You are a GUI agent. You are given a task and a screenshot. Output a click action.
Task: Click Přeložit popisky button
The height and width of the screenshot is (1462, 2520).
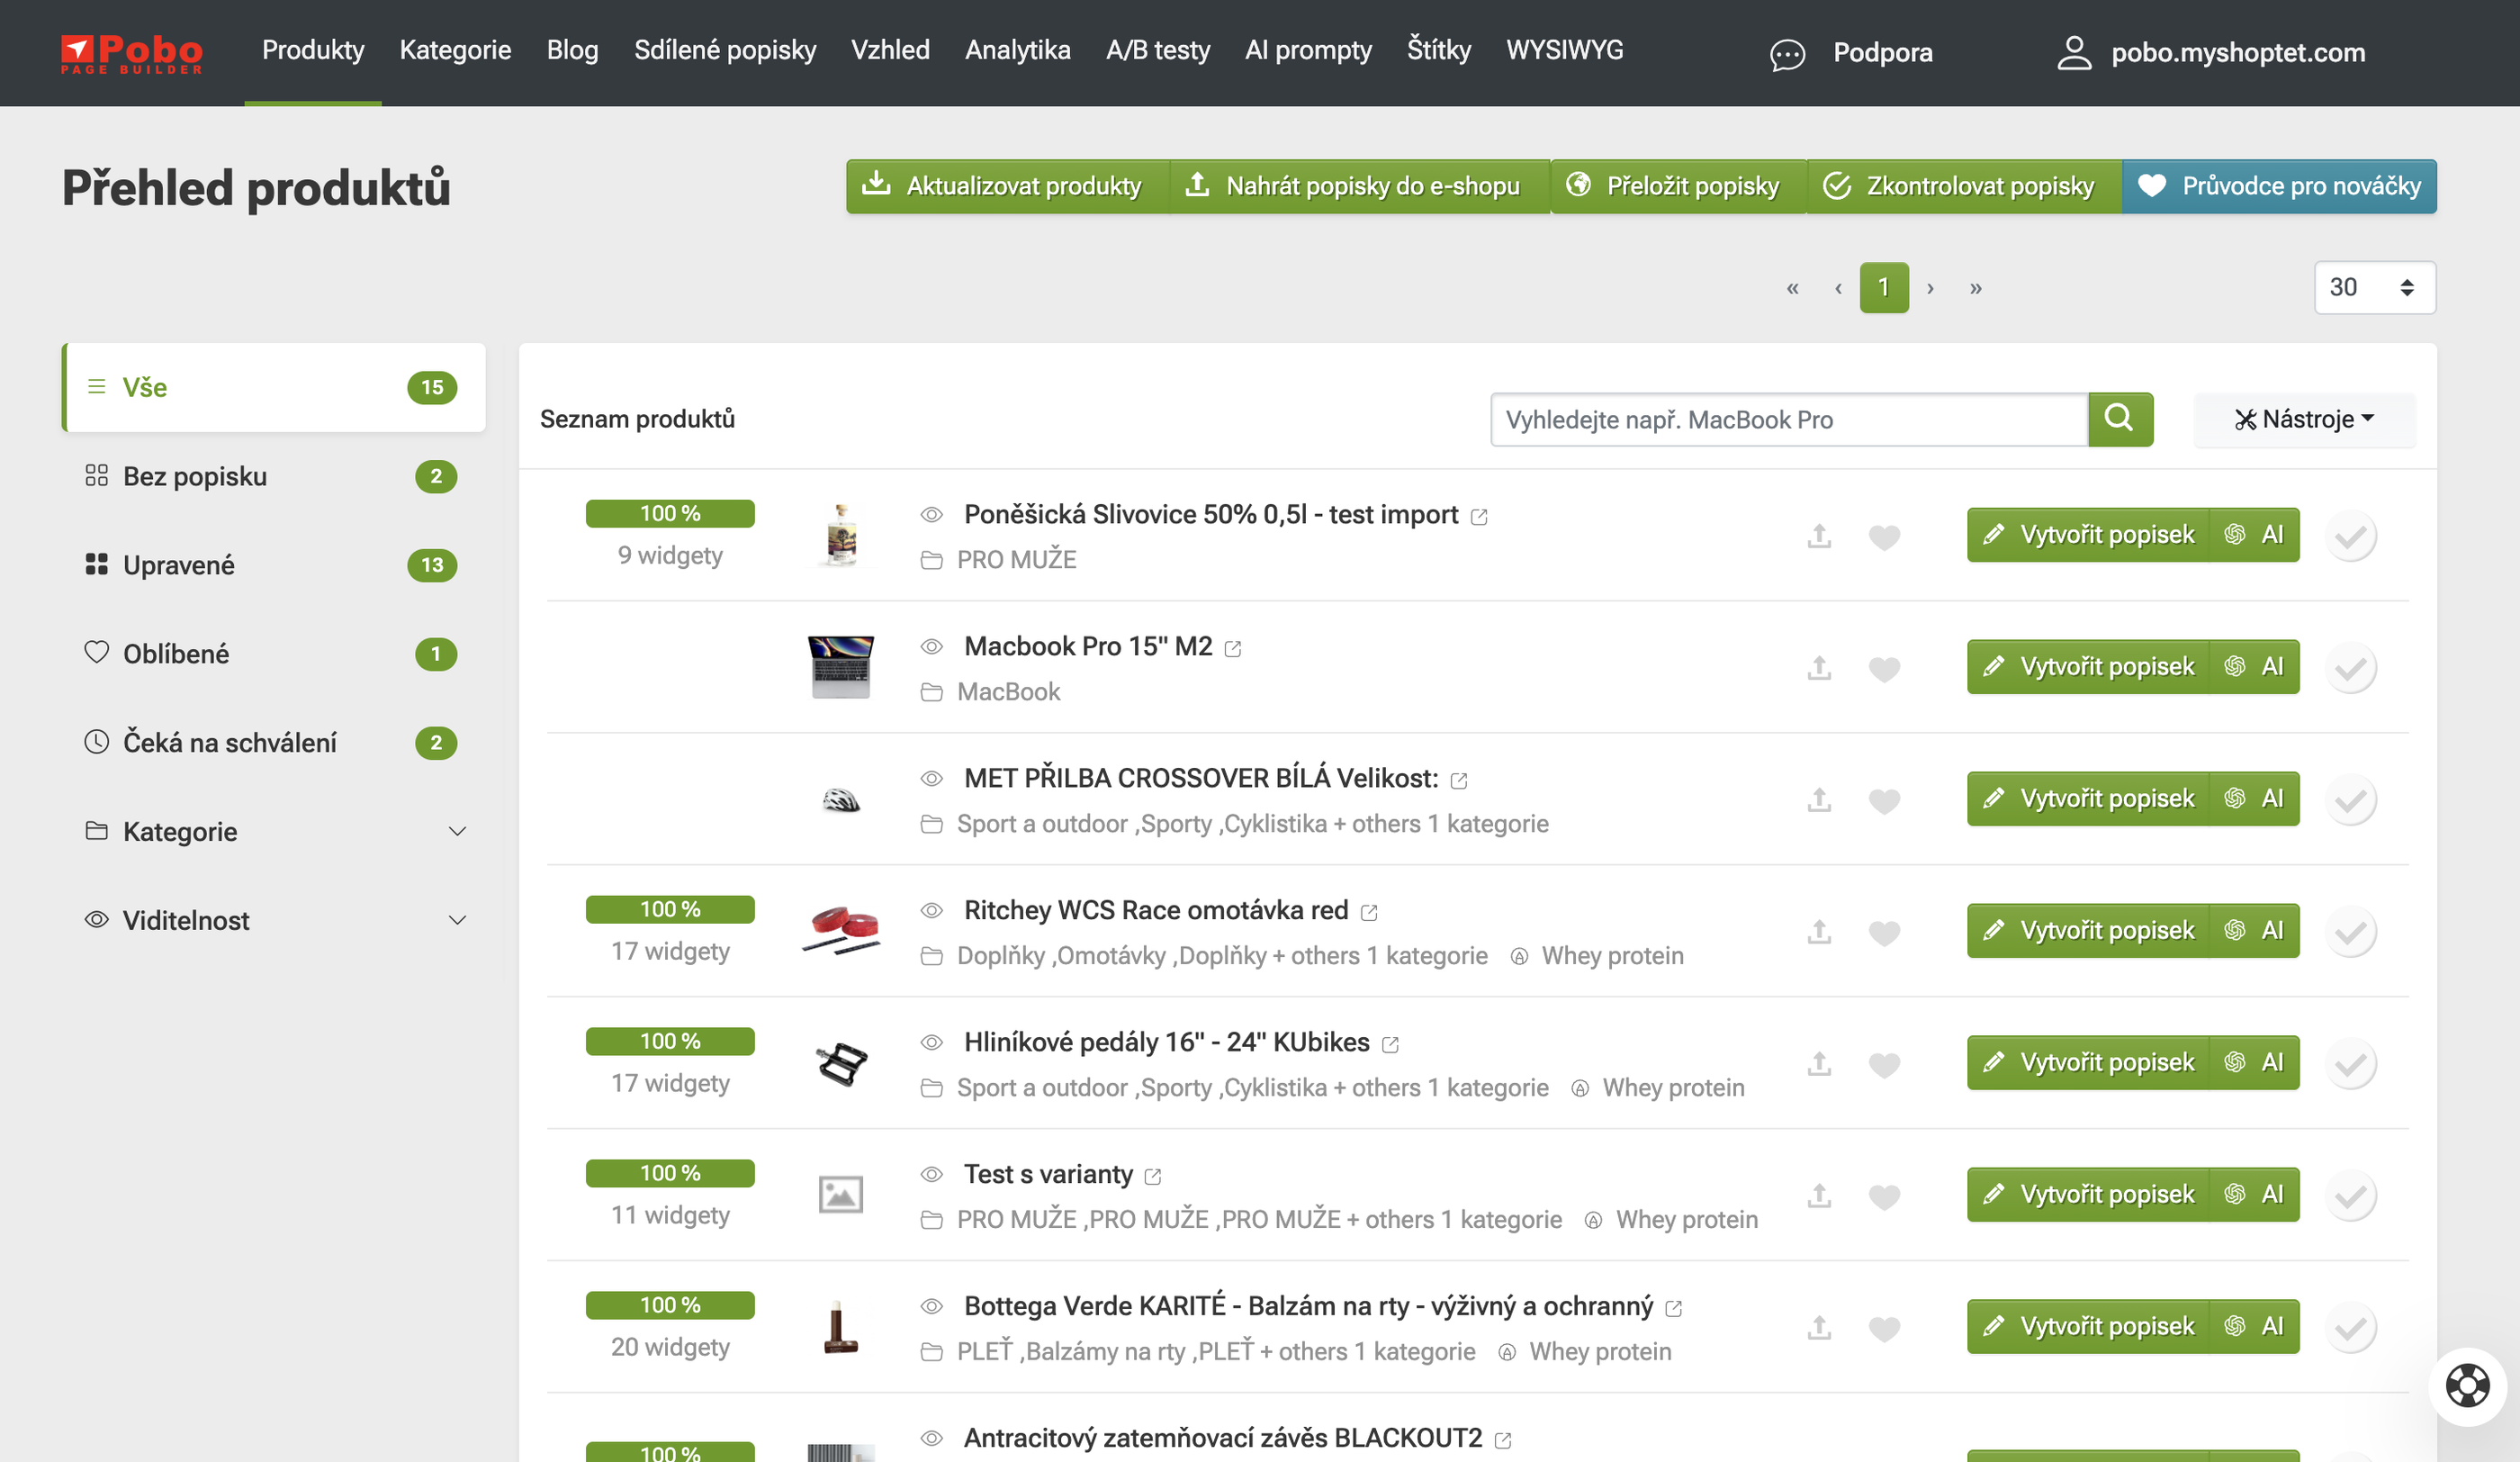click(x=1678, y=186)
